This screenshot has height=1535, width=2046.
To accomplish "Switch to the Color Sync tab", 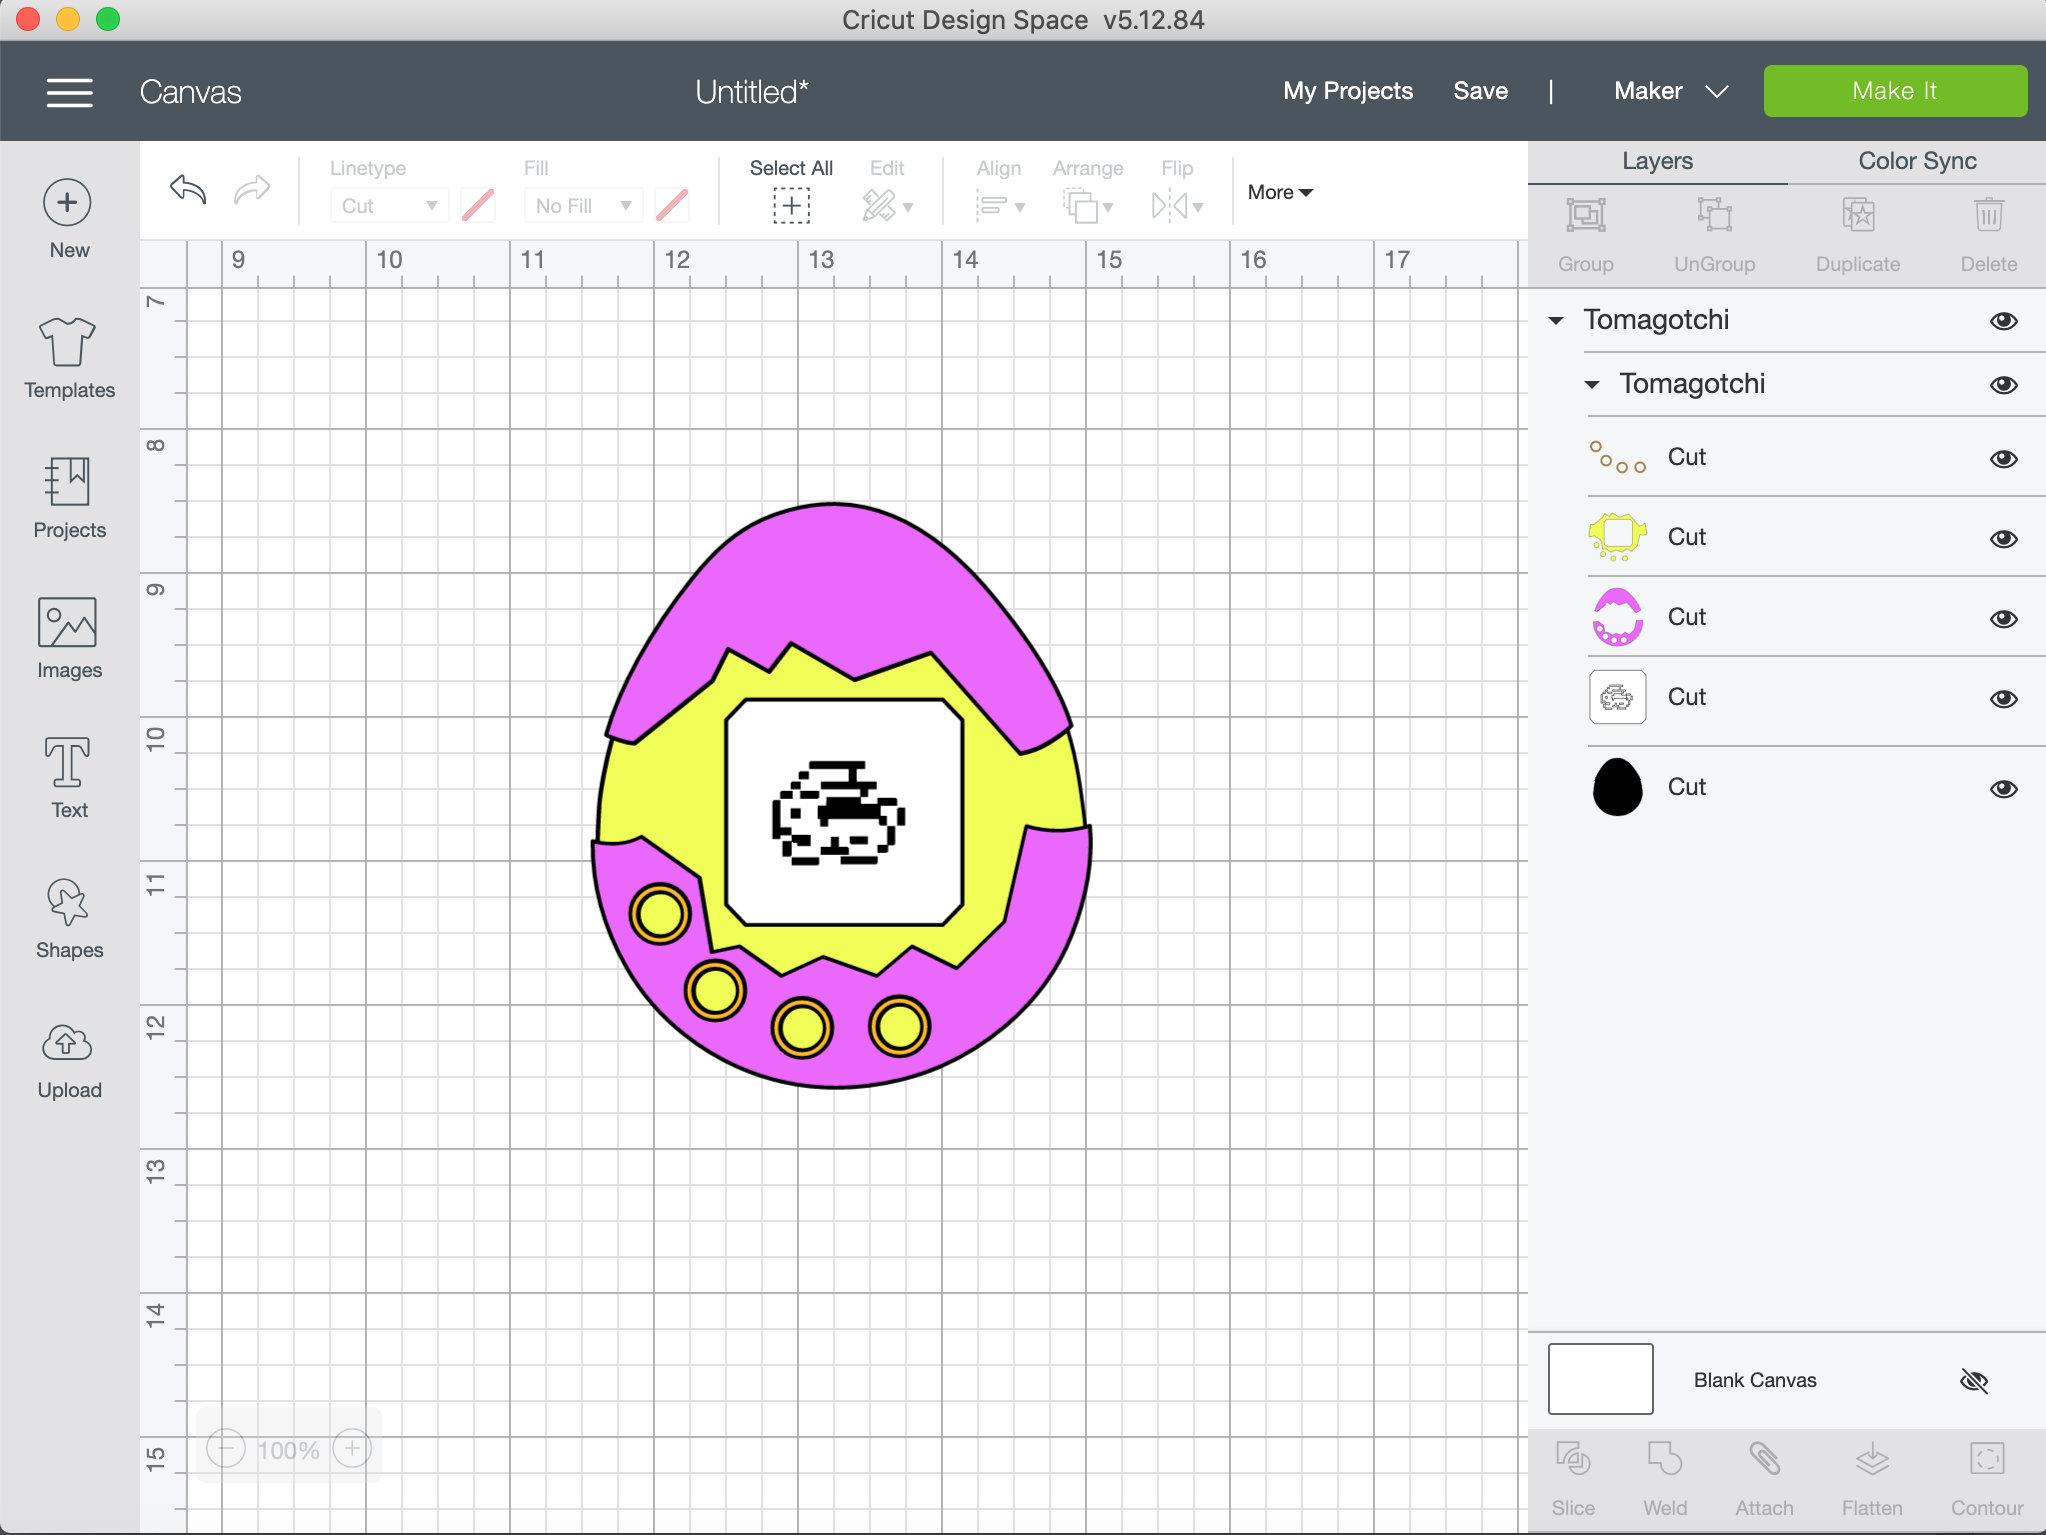I will click(1915, 160).
